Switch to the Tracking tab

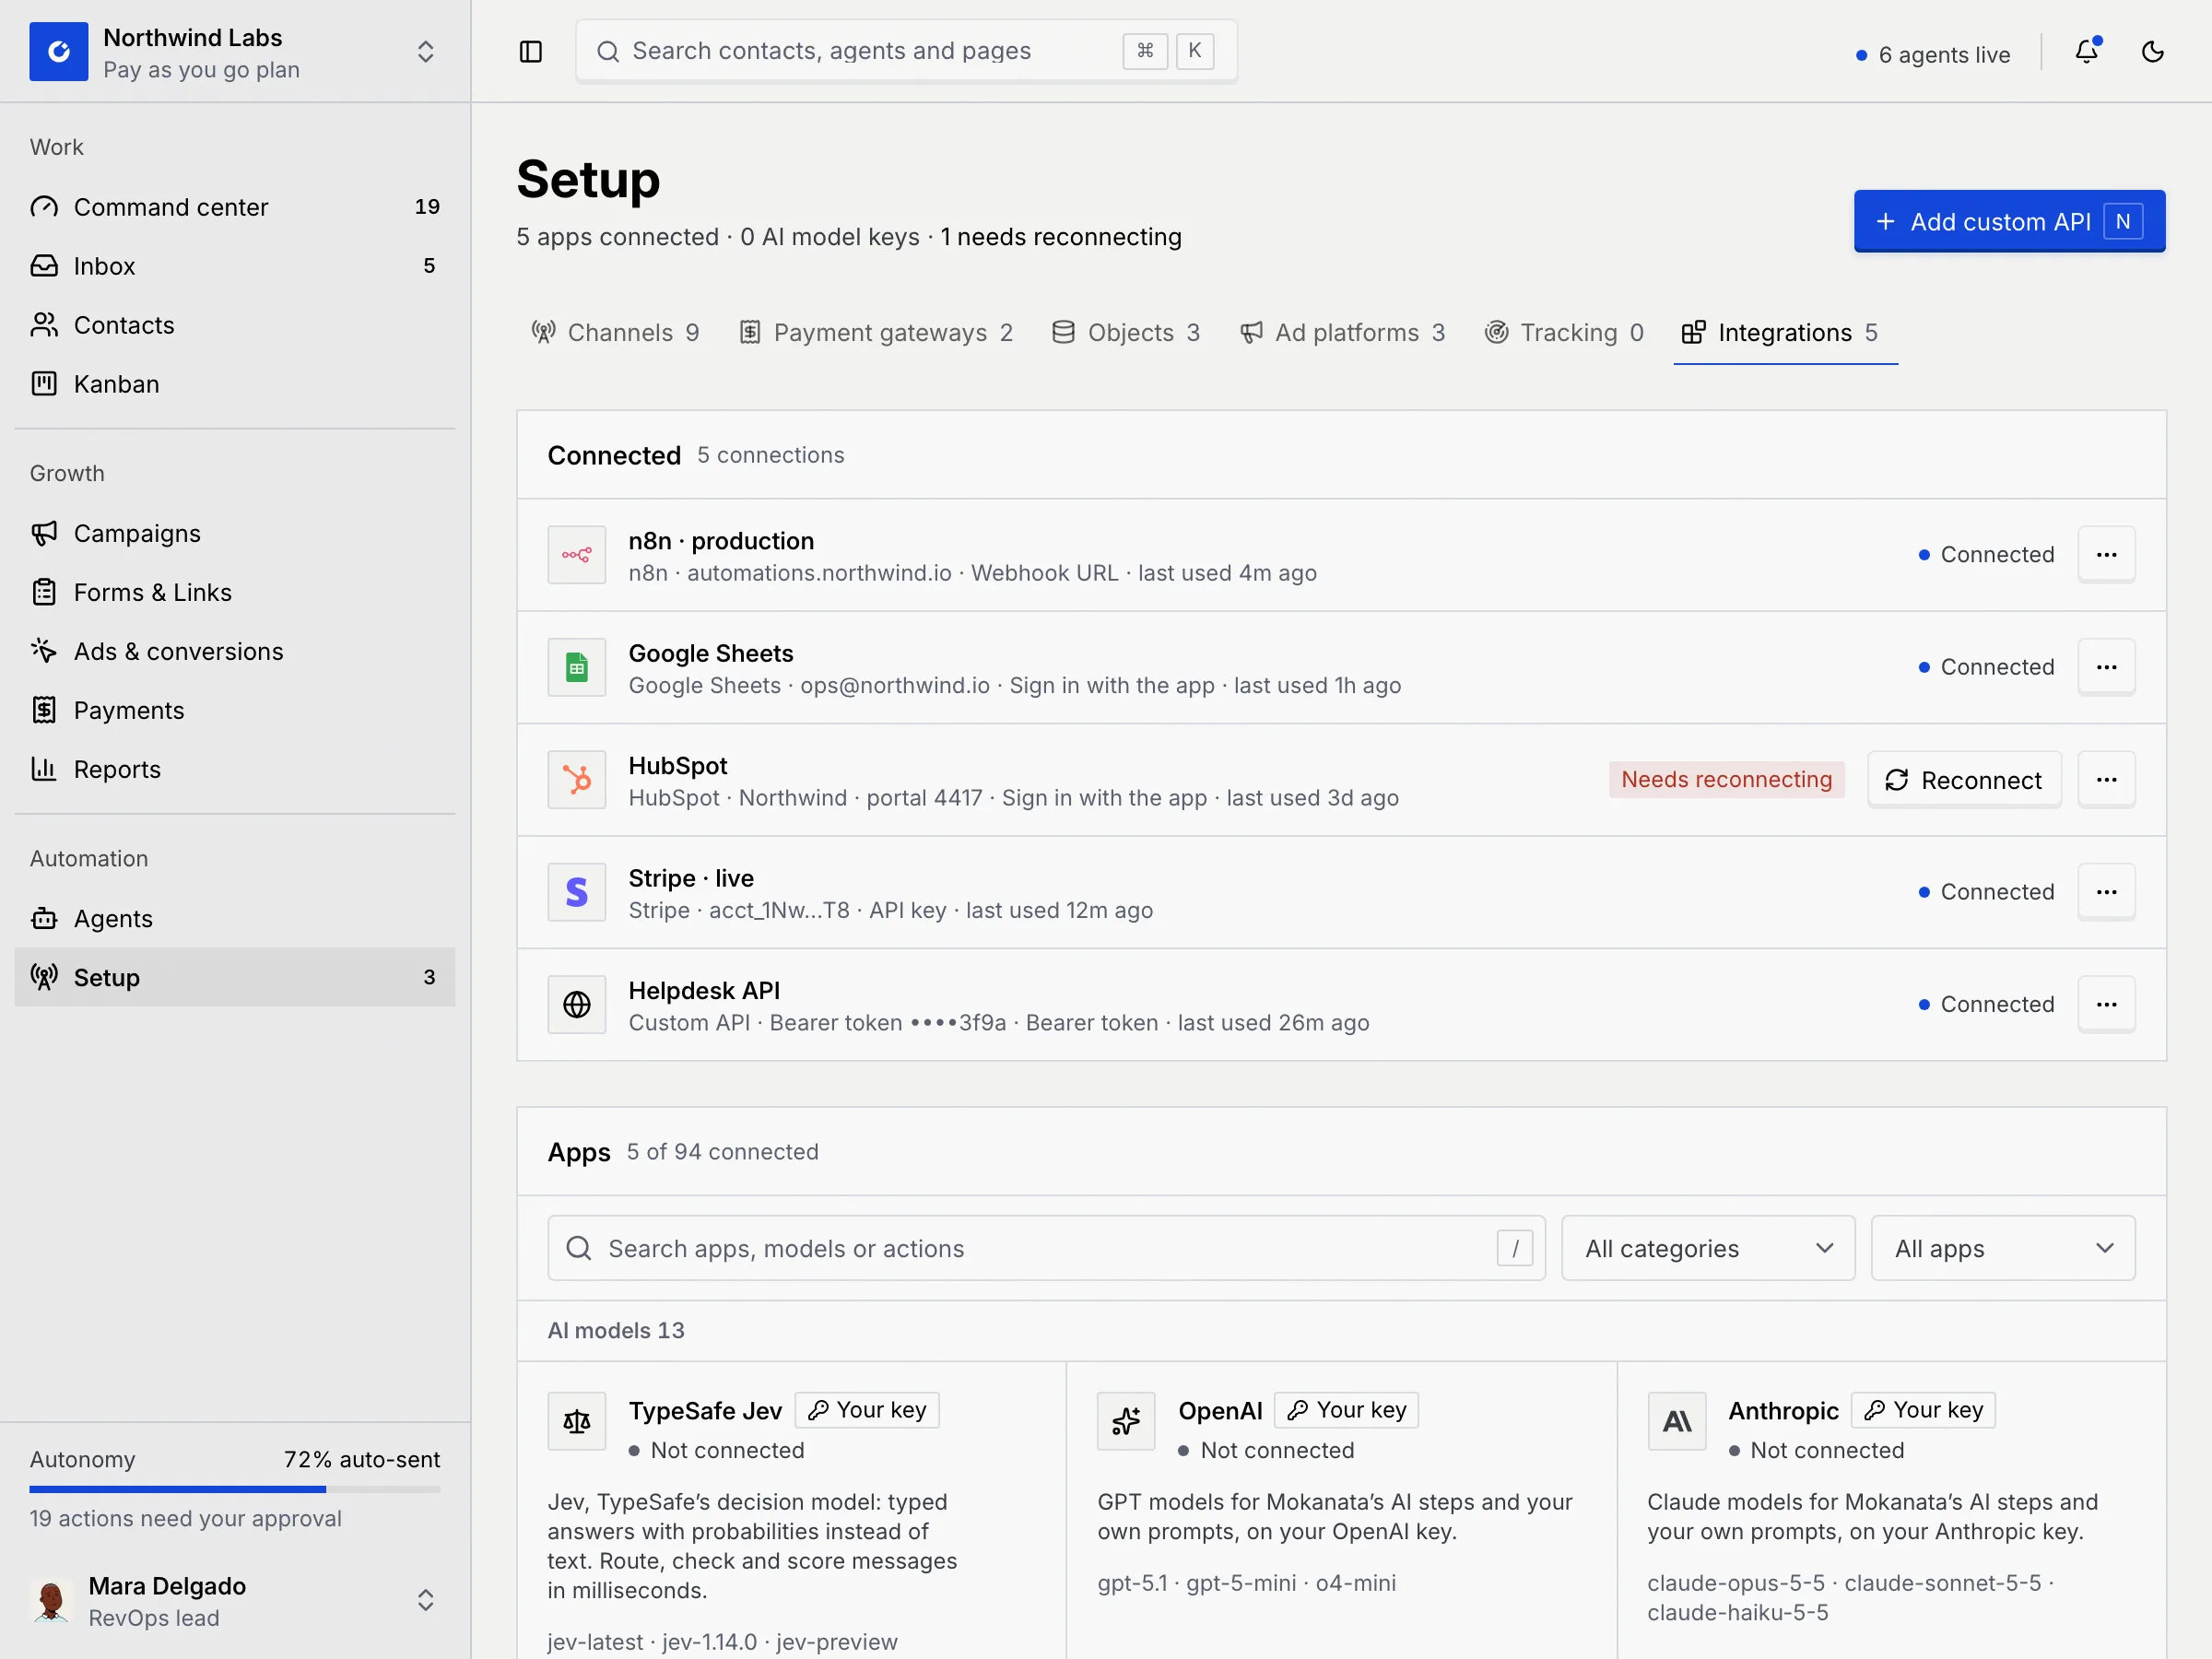tap(1565, 333)
